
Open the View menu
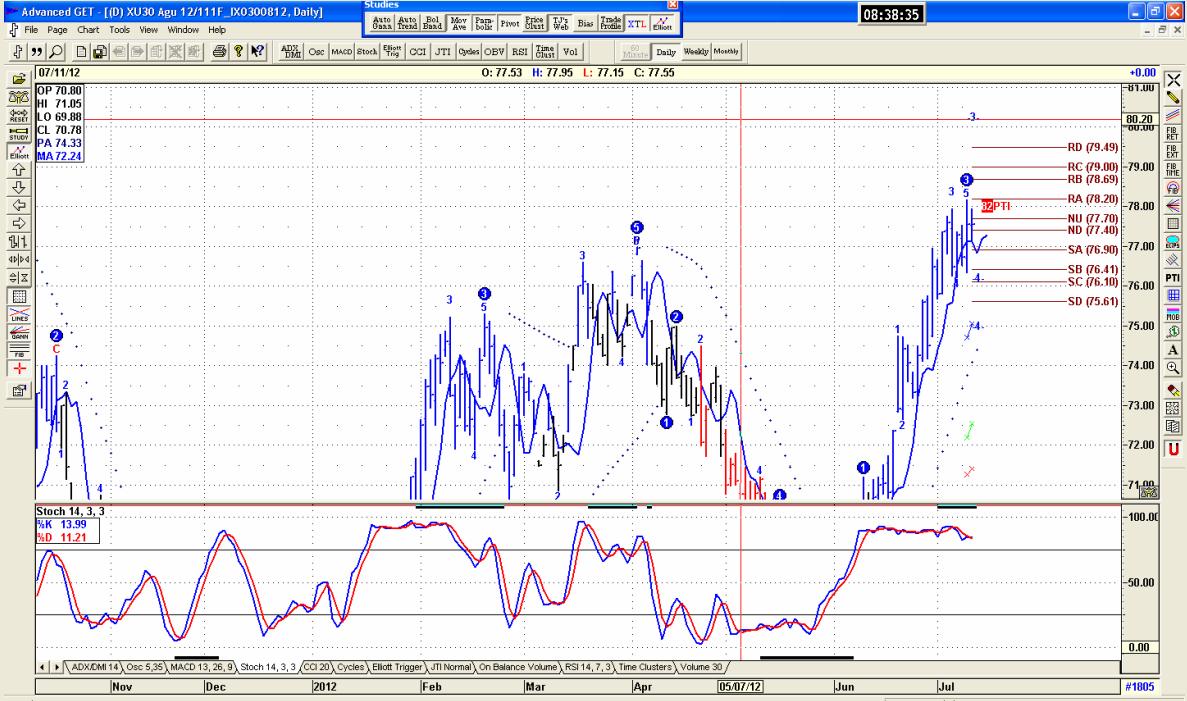pos(148,30)
